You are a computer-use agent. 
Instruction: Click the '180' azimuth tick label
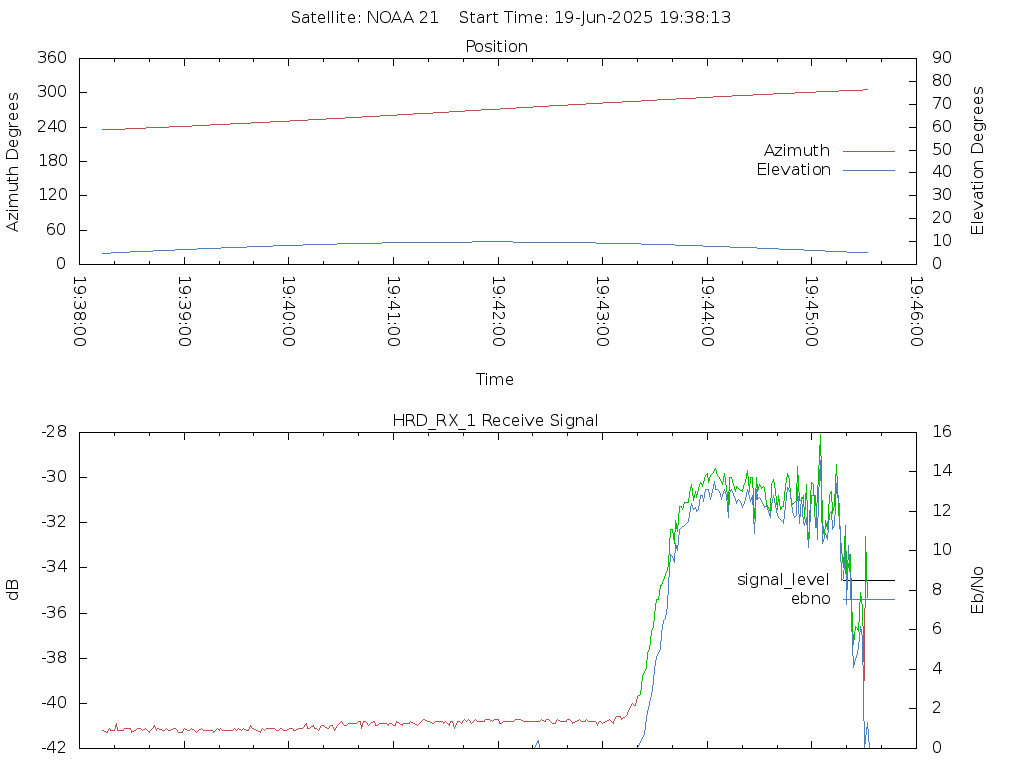point(52,161)
